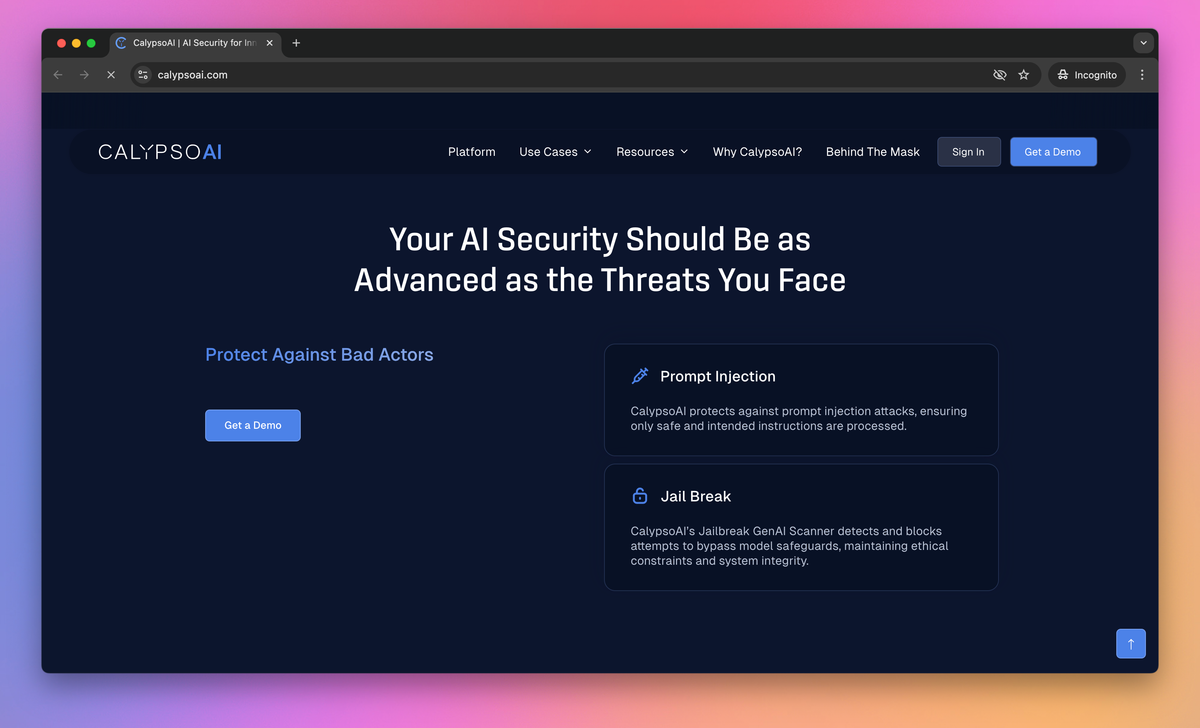Click Get a Demo below Protect Against Bad Actors

pos(253,425)
